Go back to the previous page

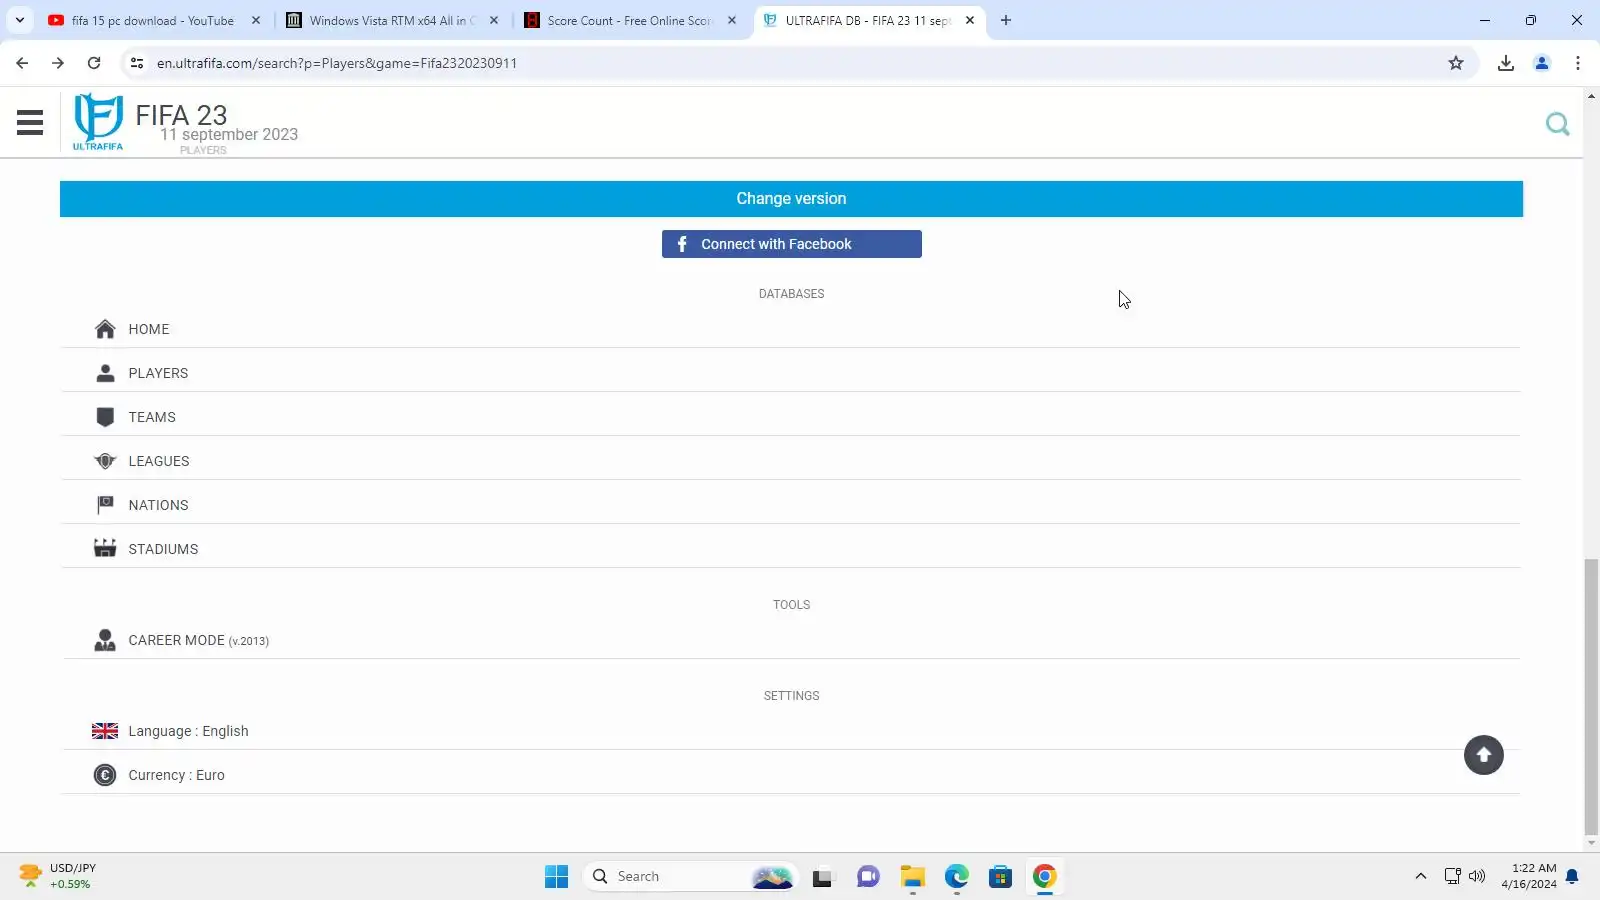point(22,63)
